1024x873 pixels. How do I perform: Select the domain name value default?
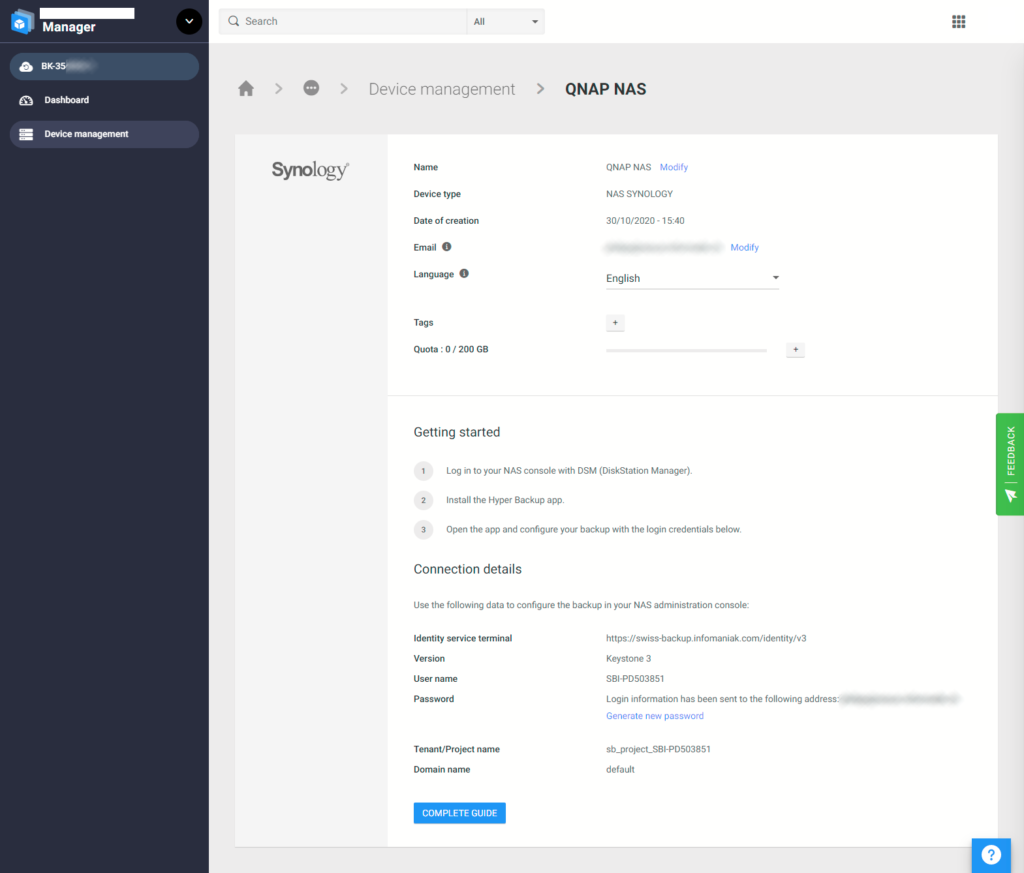tap(620, 769)
